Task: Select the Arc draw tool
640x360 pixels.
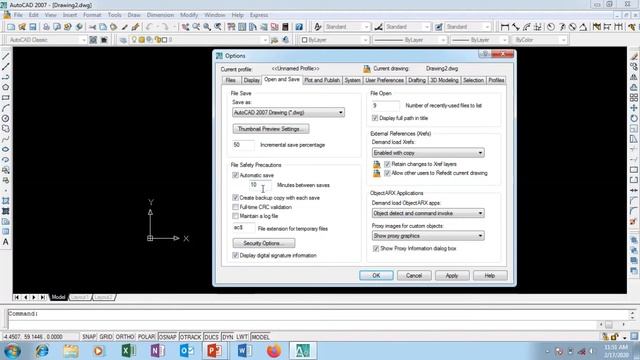Action: click(x=6, y=108)
